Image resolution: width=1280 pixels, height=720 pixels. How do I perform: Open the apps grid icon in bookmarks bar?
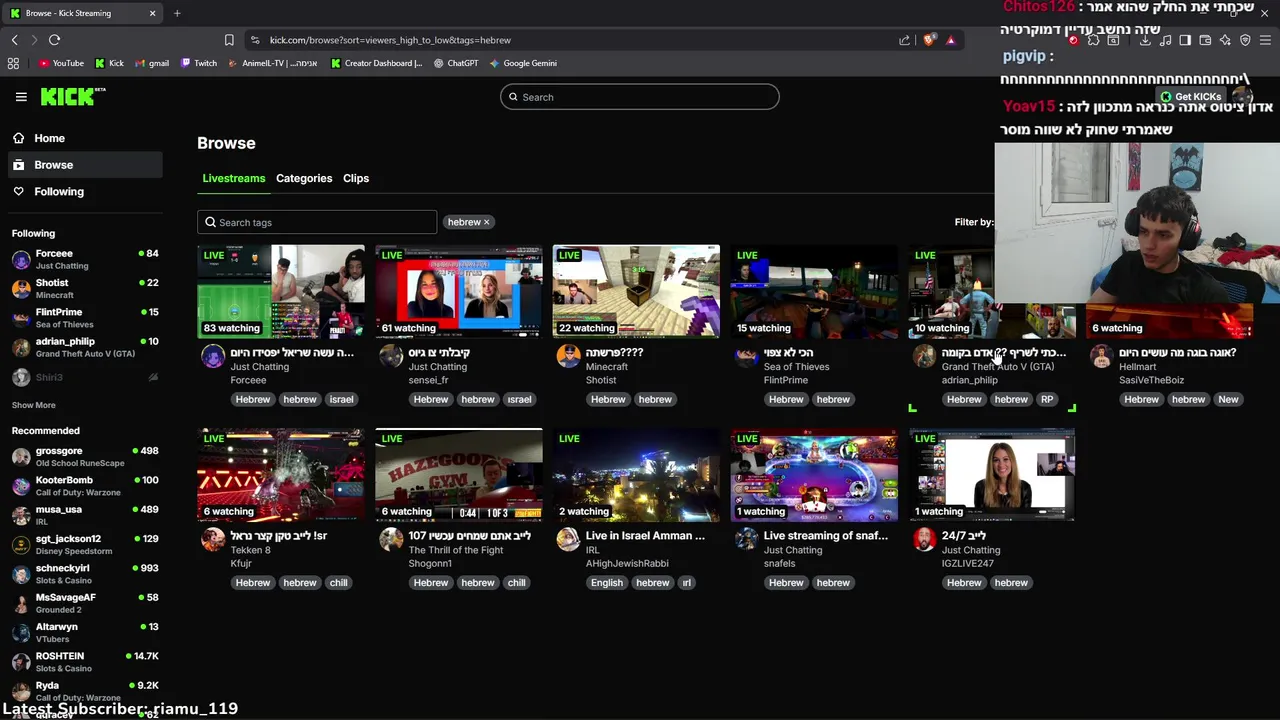[13, 63]
